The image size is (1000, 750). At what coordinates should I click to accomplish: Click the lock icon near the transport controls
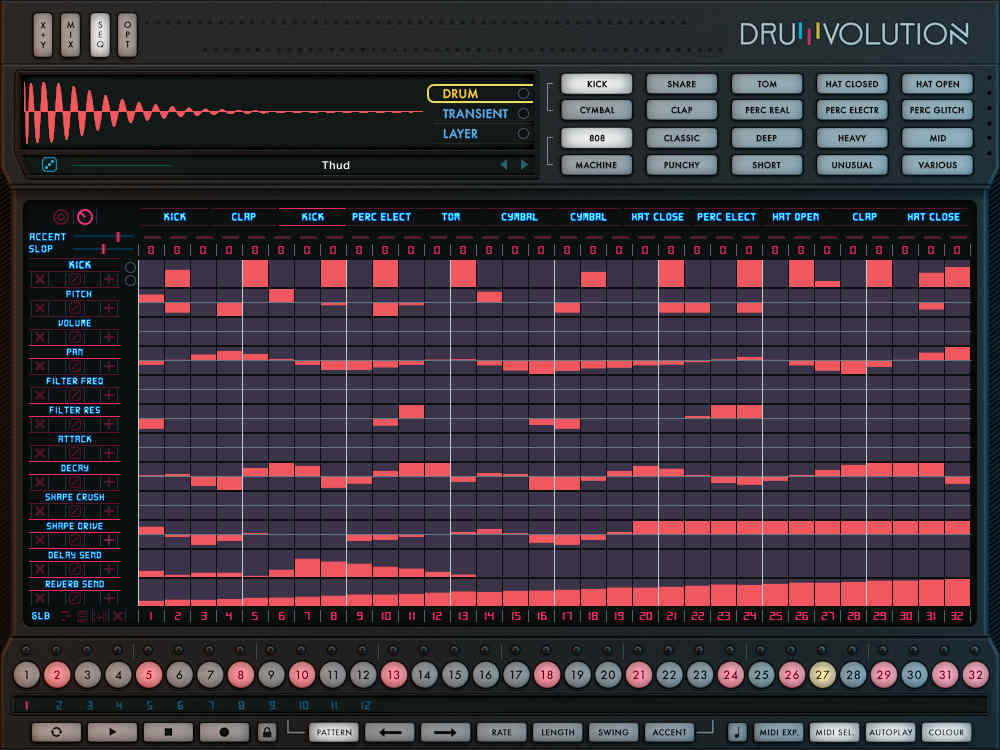click(x=265, y=732)
